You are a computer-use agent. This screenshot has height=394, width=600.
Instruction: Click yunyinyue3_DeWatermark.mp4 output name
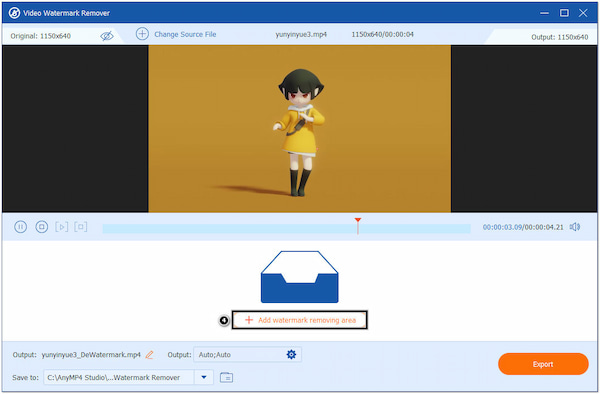[91, 355]
